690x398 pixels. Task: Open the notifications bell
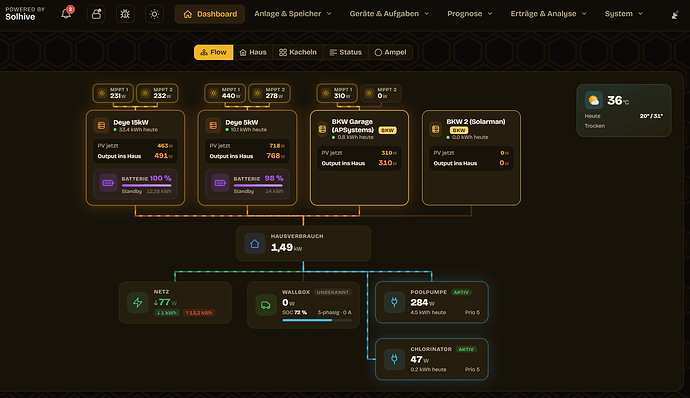pyautogui.click(x=66, y=14)
